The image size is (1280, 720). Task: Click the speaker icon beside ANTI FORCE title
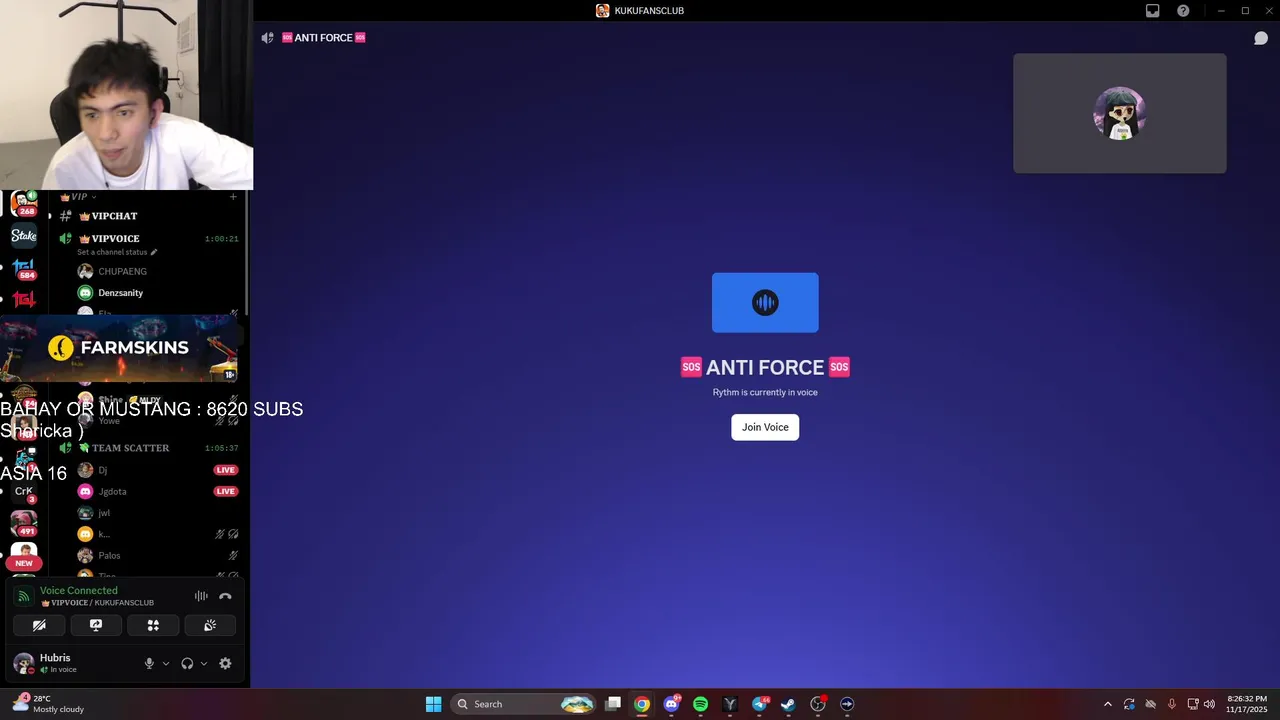[267, 38]
